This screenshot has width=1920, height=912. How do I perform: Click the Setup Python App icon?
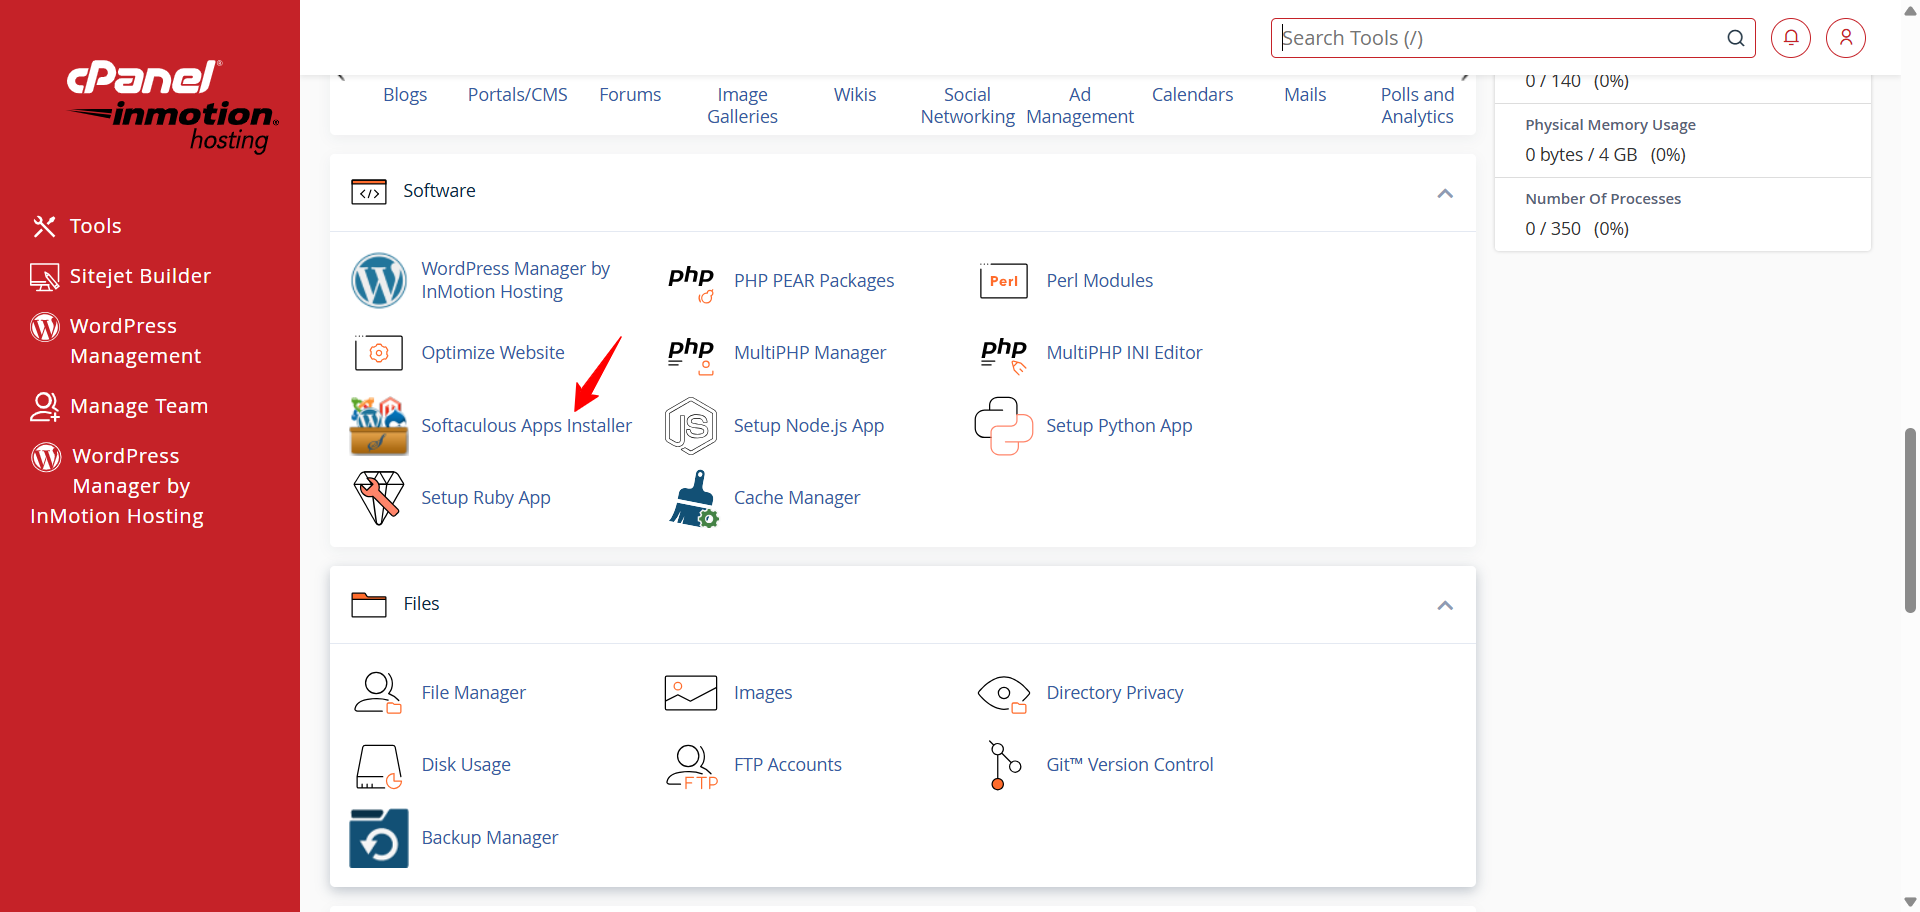coord(1004,426)
